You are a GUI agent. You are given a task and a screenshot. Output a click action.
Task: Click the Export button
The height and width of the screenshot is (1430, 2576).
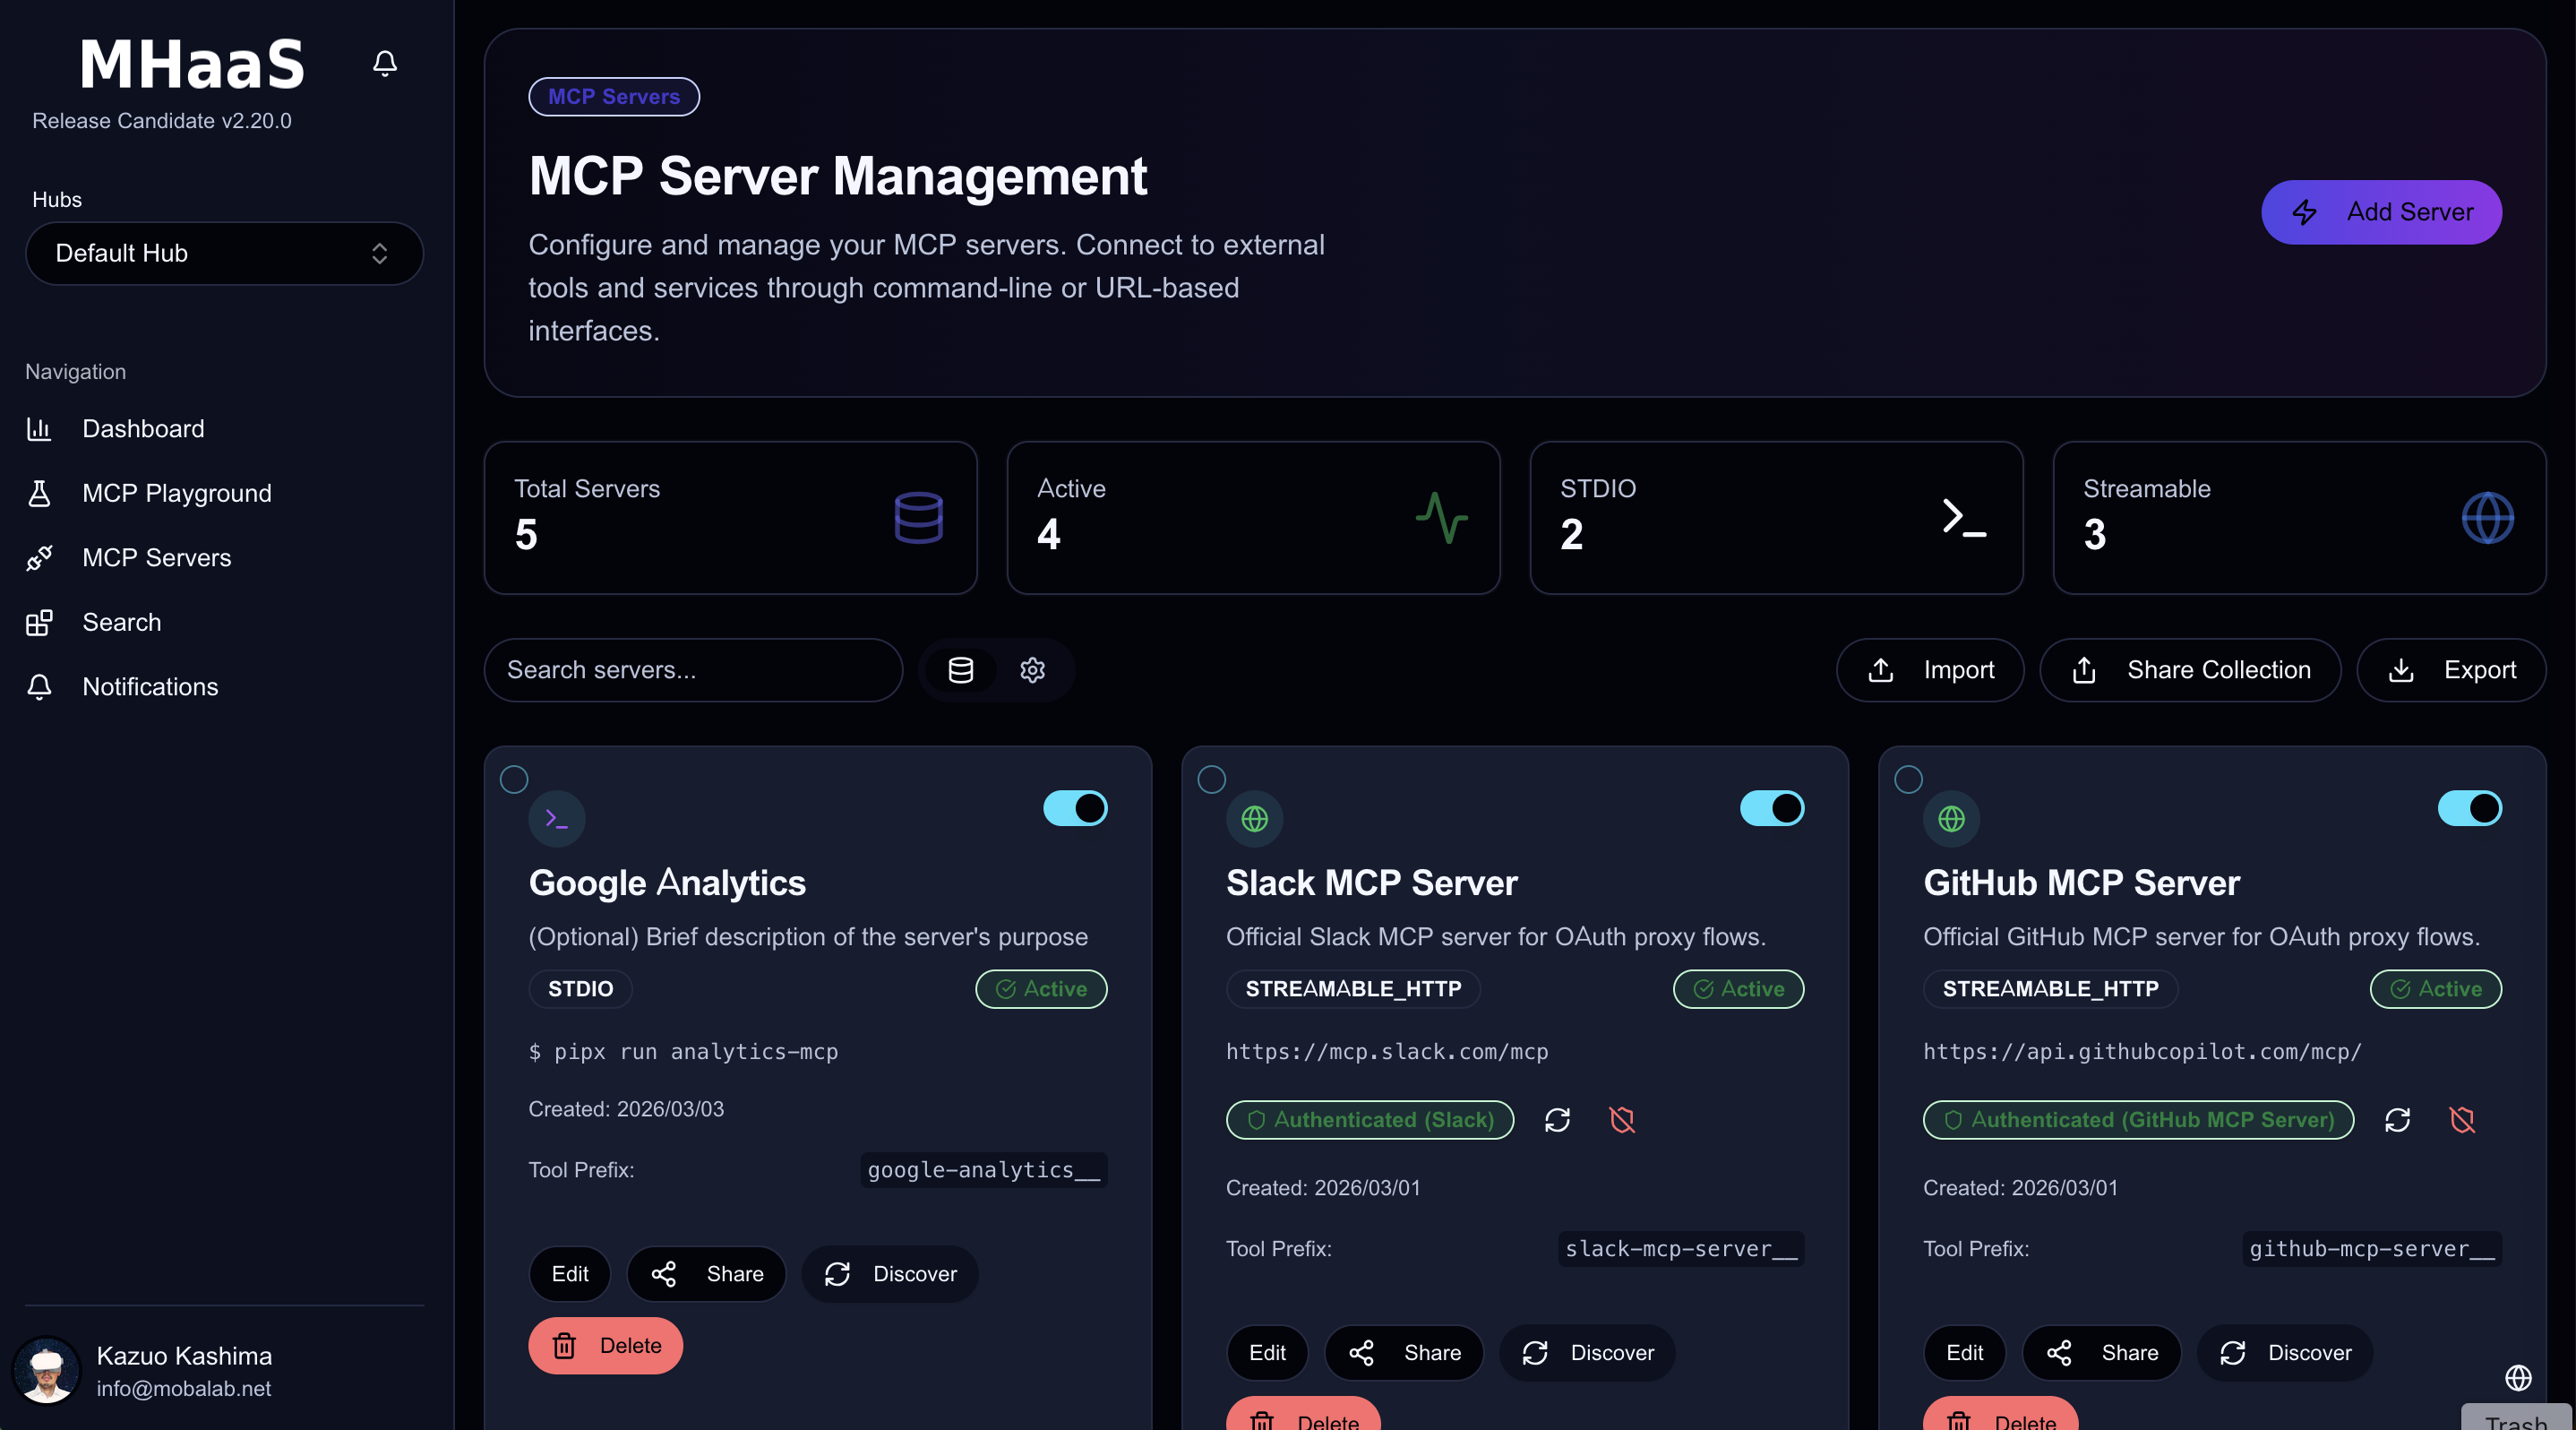point(2451,670)
